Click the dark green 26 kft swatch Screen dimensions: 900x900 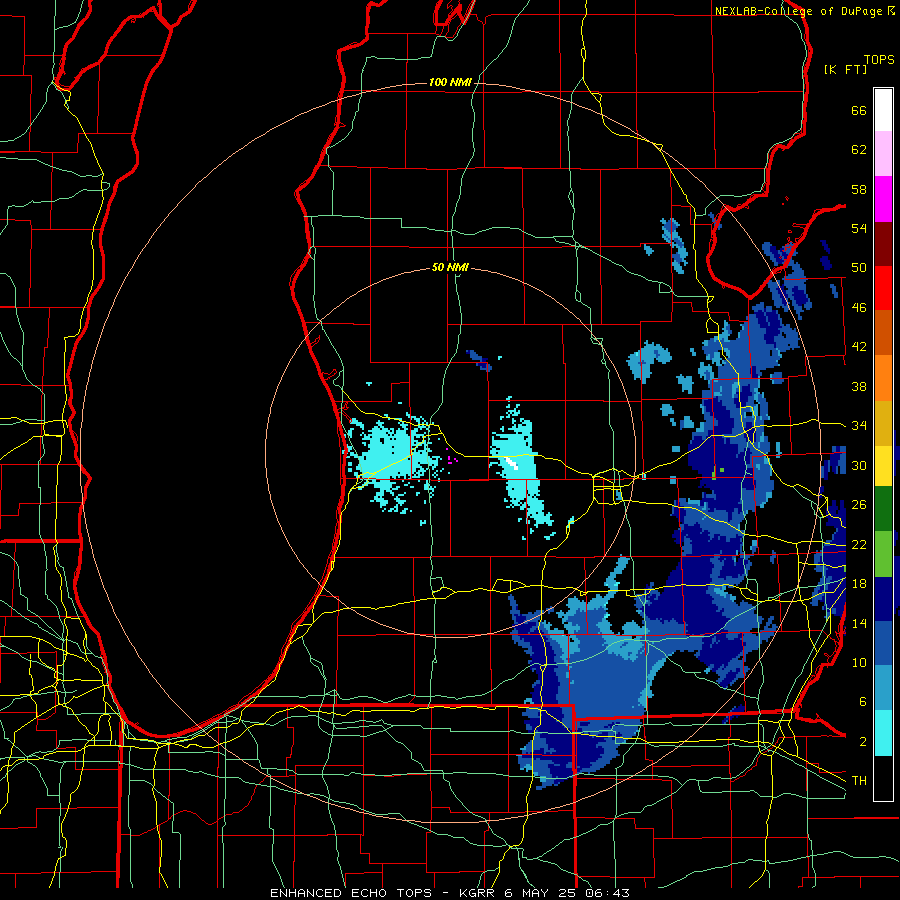pyautogui.click(x=883, y=509)
